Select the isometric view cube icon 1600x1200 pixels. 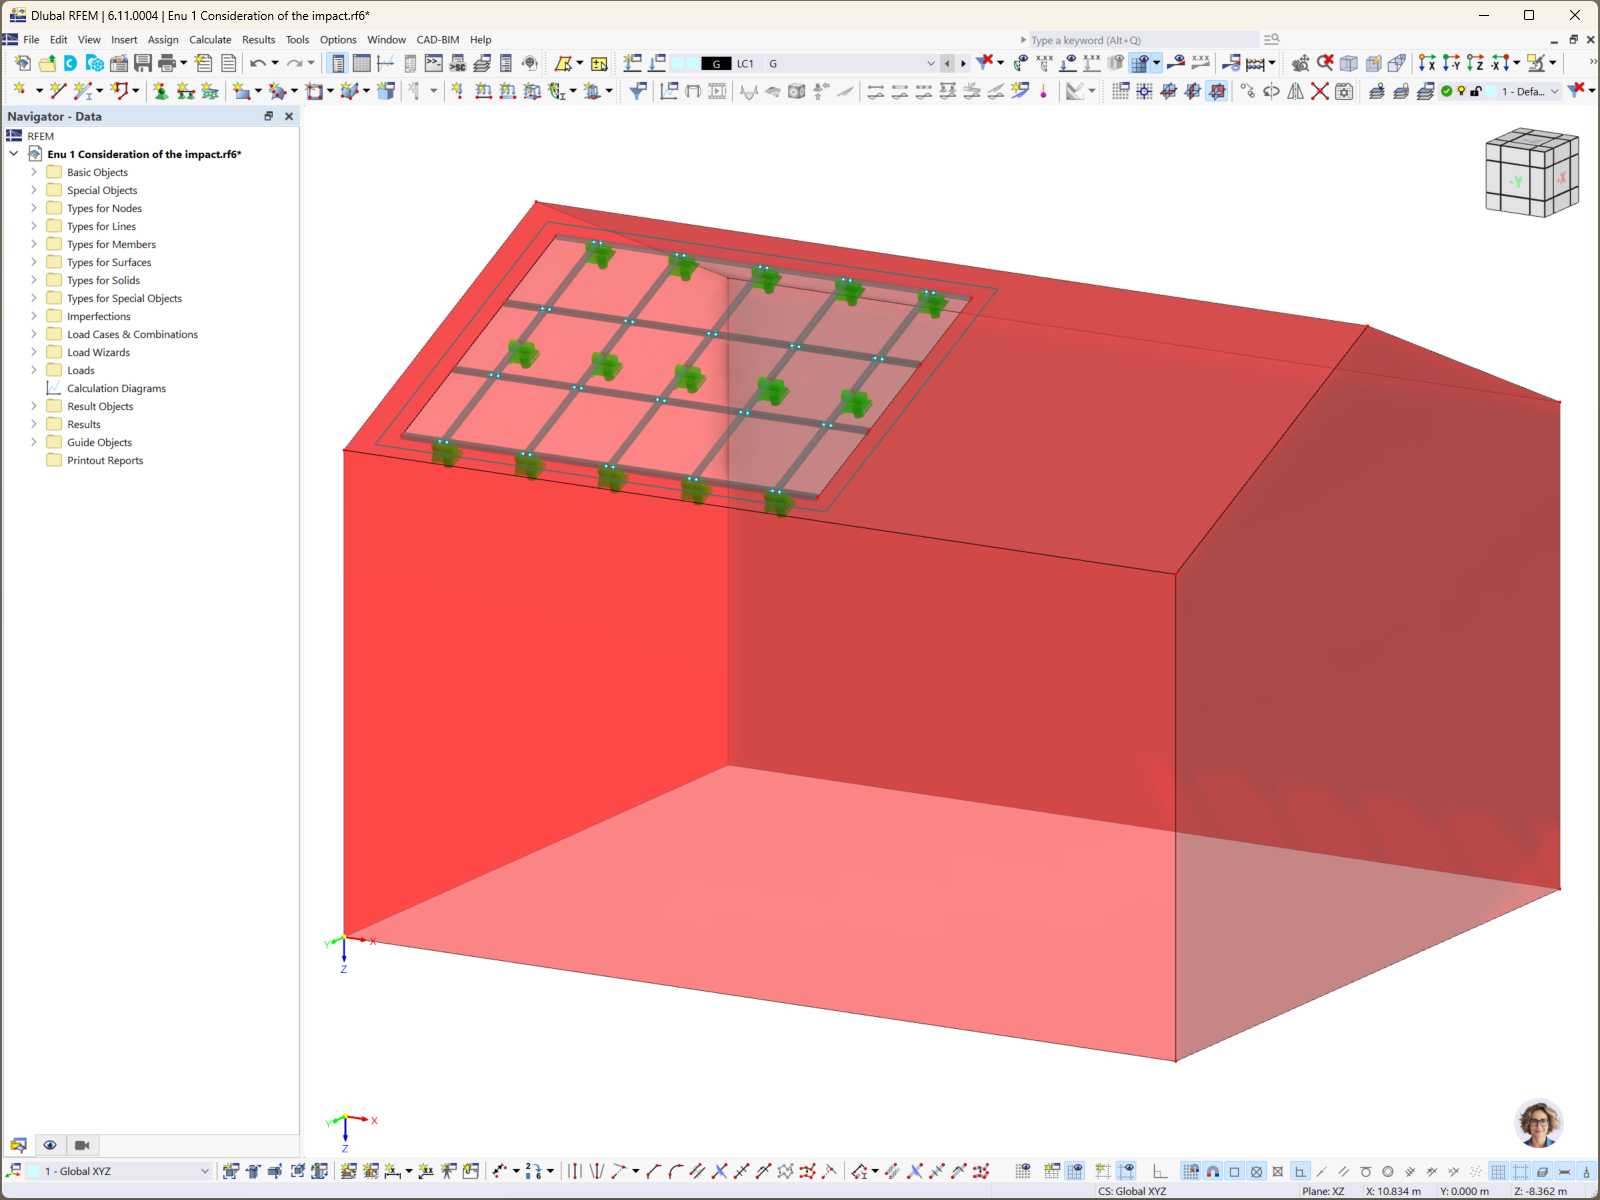tap(1532, 172)
